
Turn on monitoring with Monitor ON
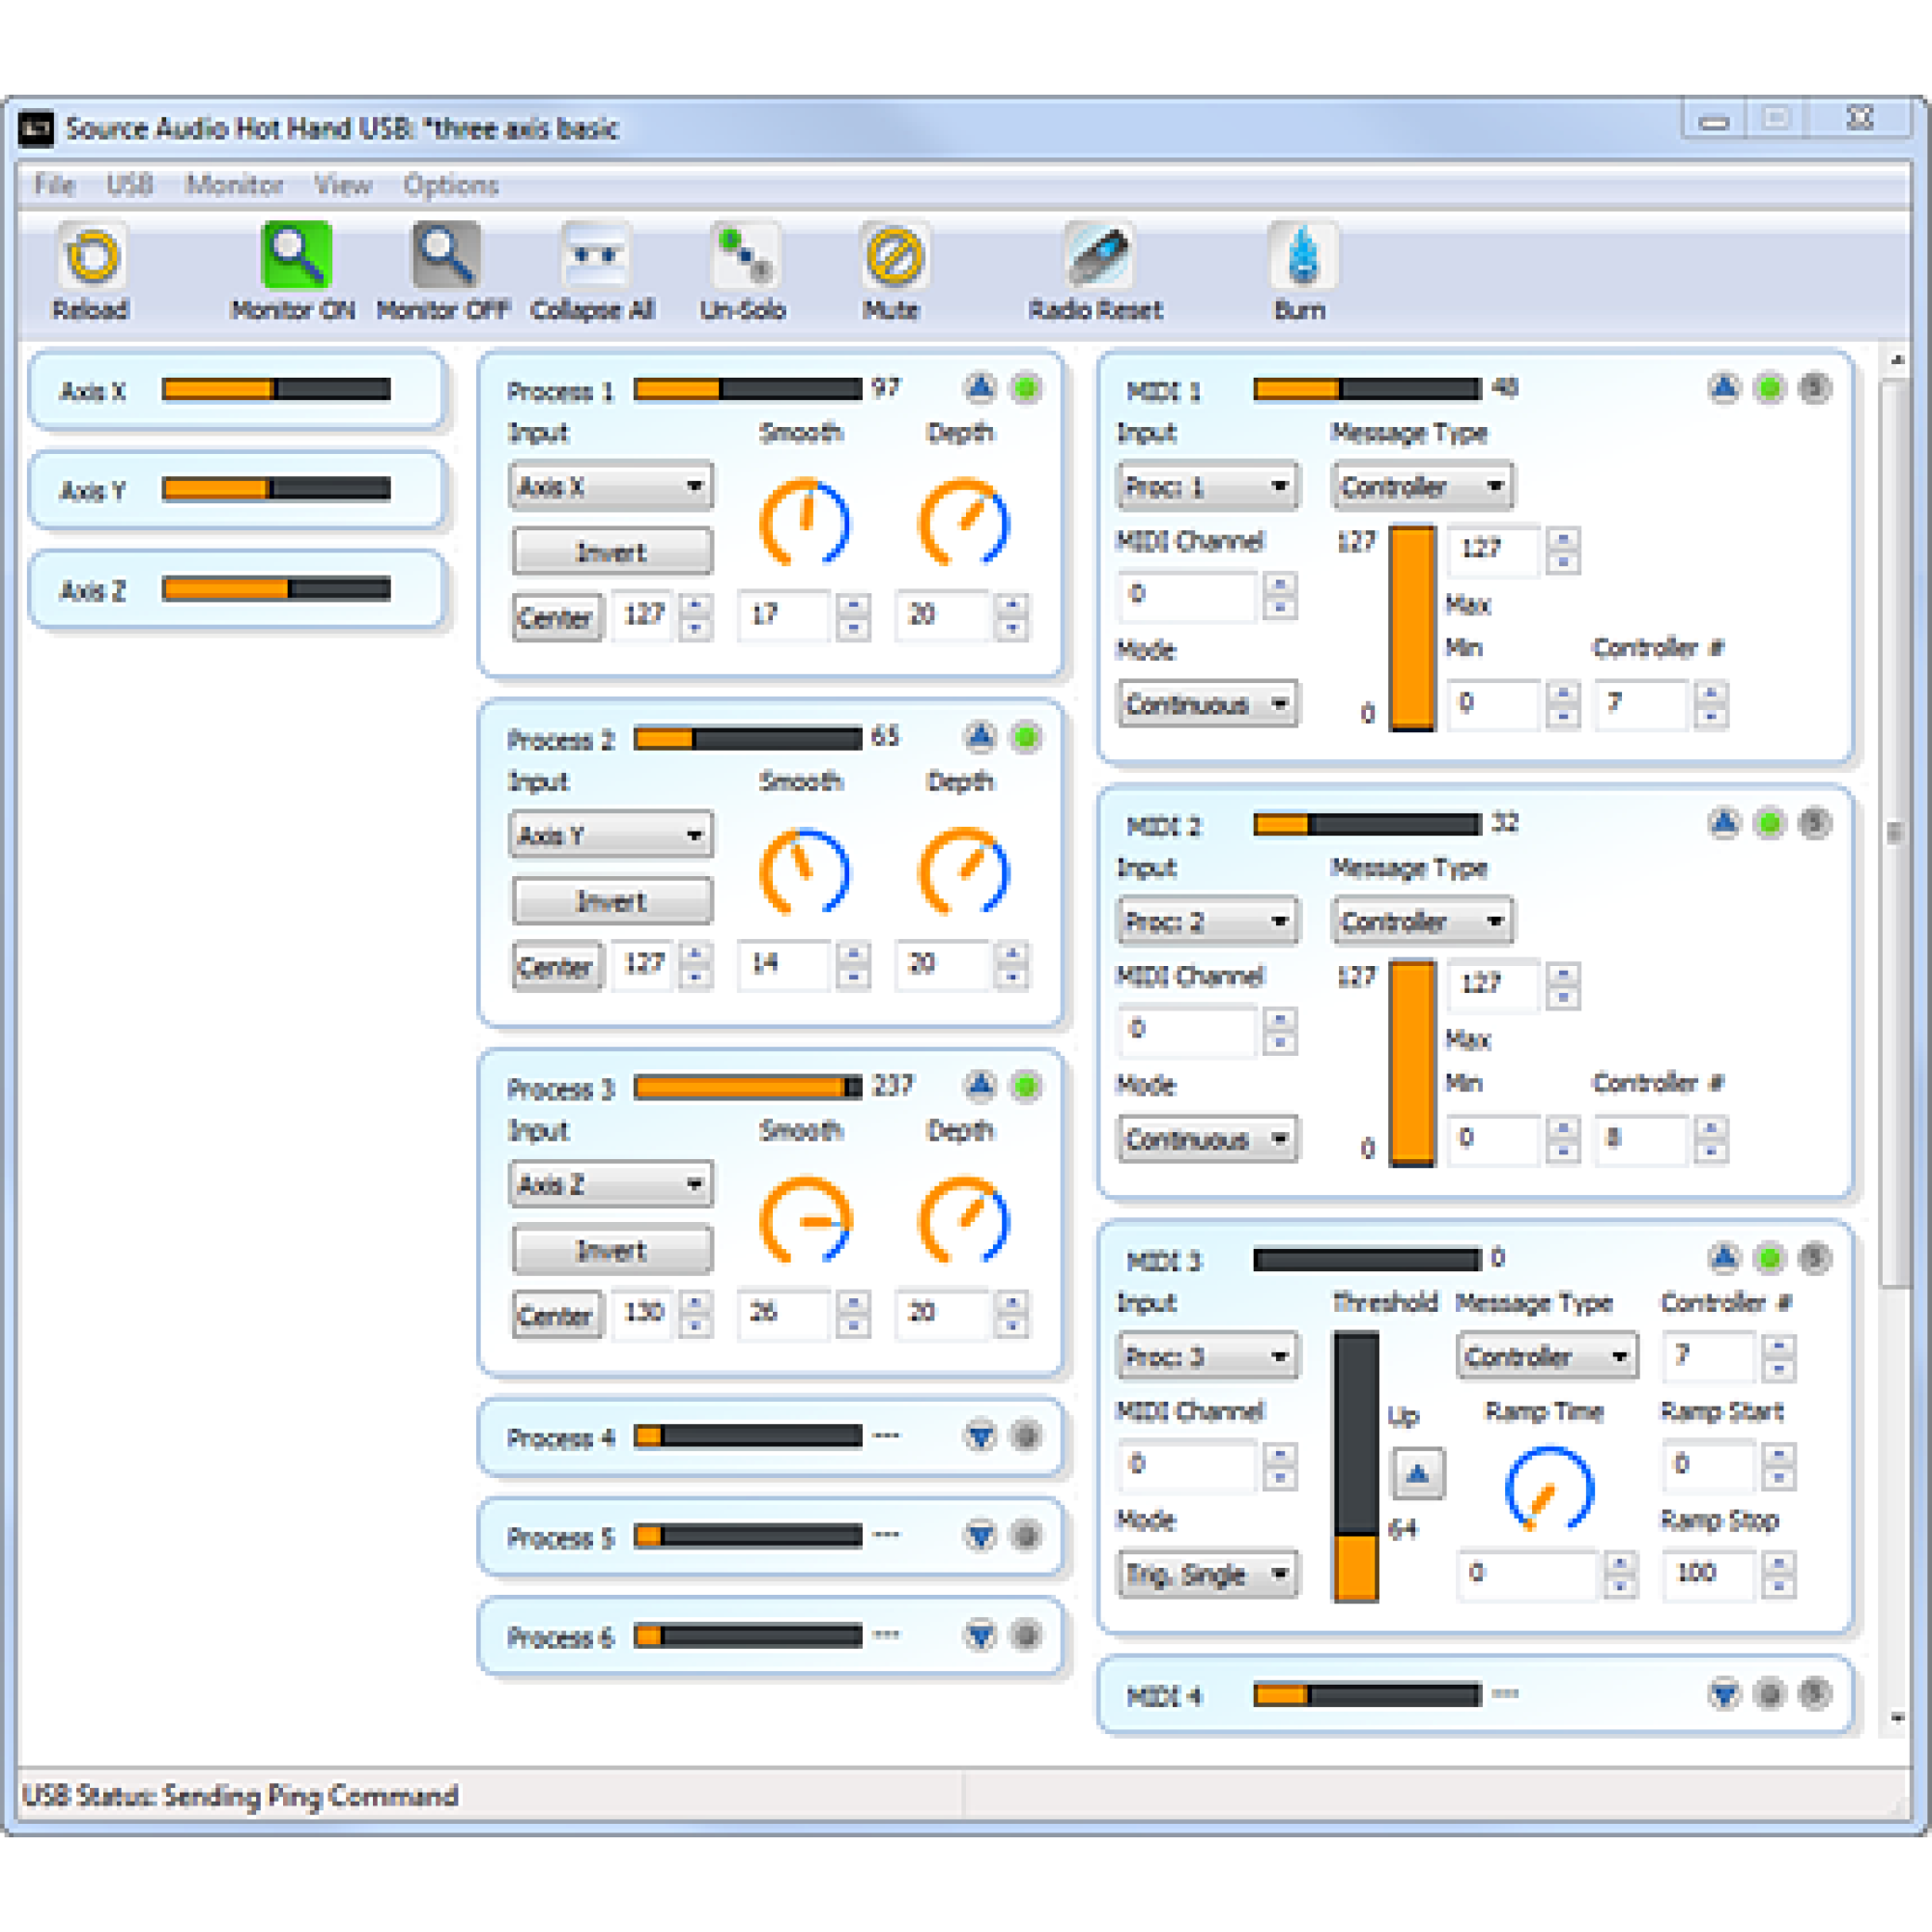pyautogui.click(x=295, y=257)
